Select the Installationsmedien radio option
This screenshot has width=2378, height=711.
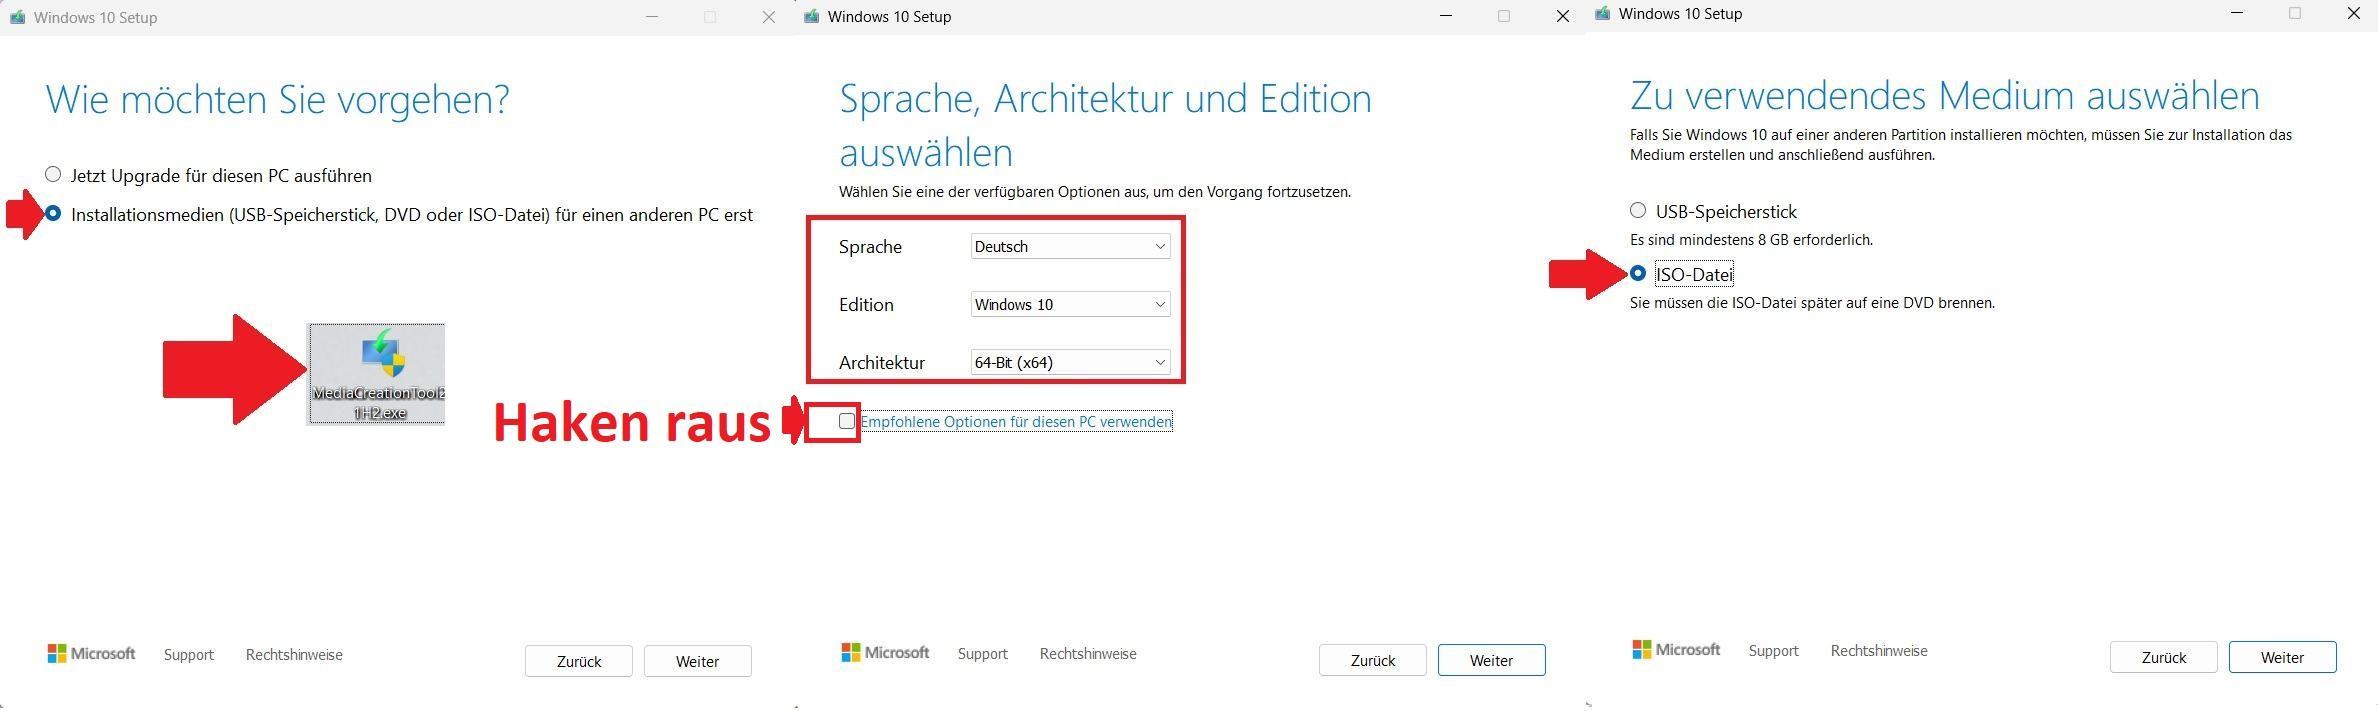coord(53,213)
